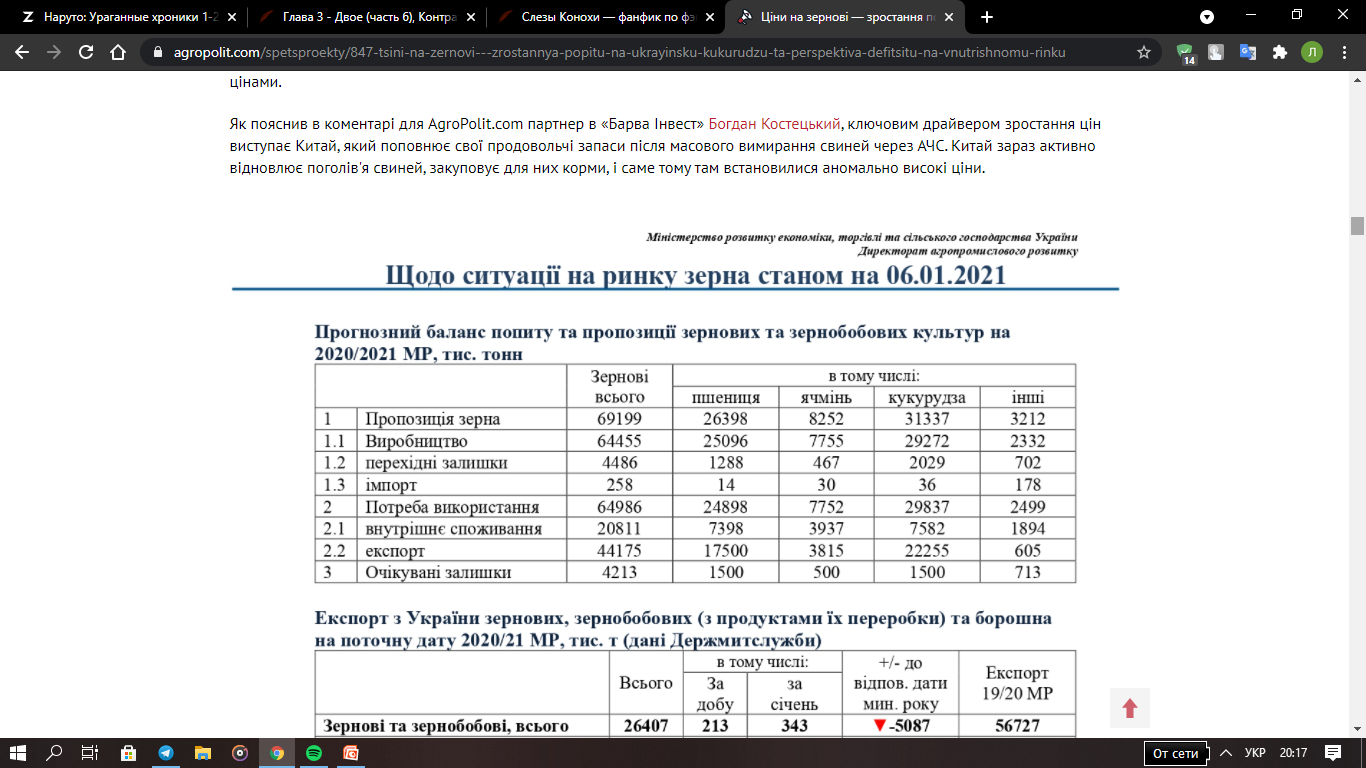1366x768 pixels.
Task: Click the Потреба використання row label
Action: pos(453,507)
